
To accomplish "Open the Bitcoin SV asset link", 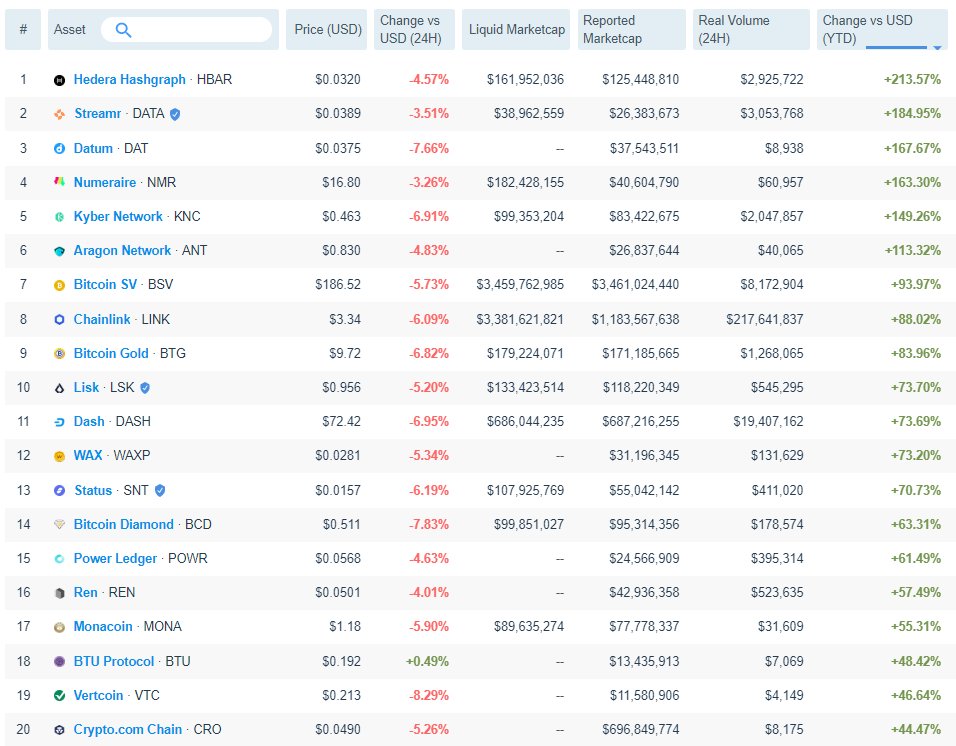I will [105, 284].
